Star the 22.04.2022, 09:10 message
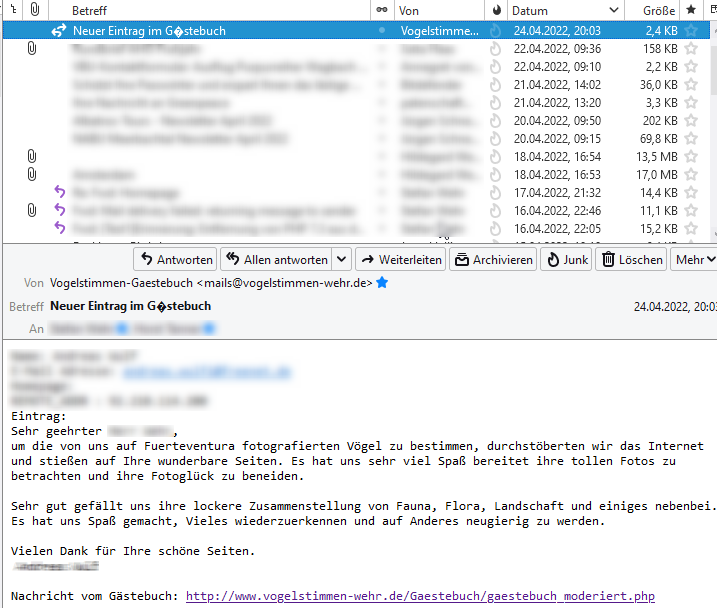This screenshot has height=608, width=717. [691, 66]
